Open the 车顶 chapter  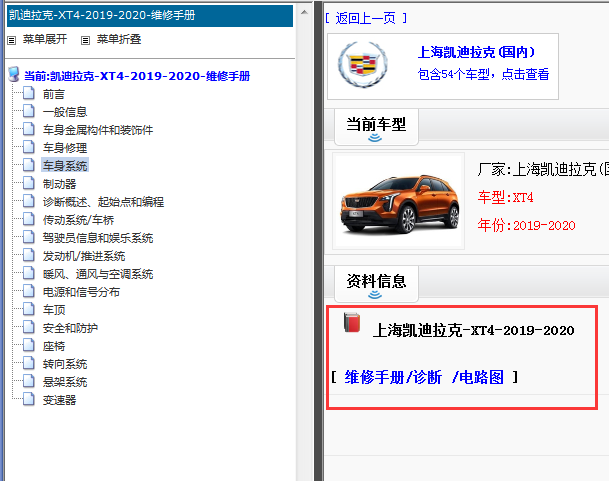coord(54,310)
